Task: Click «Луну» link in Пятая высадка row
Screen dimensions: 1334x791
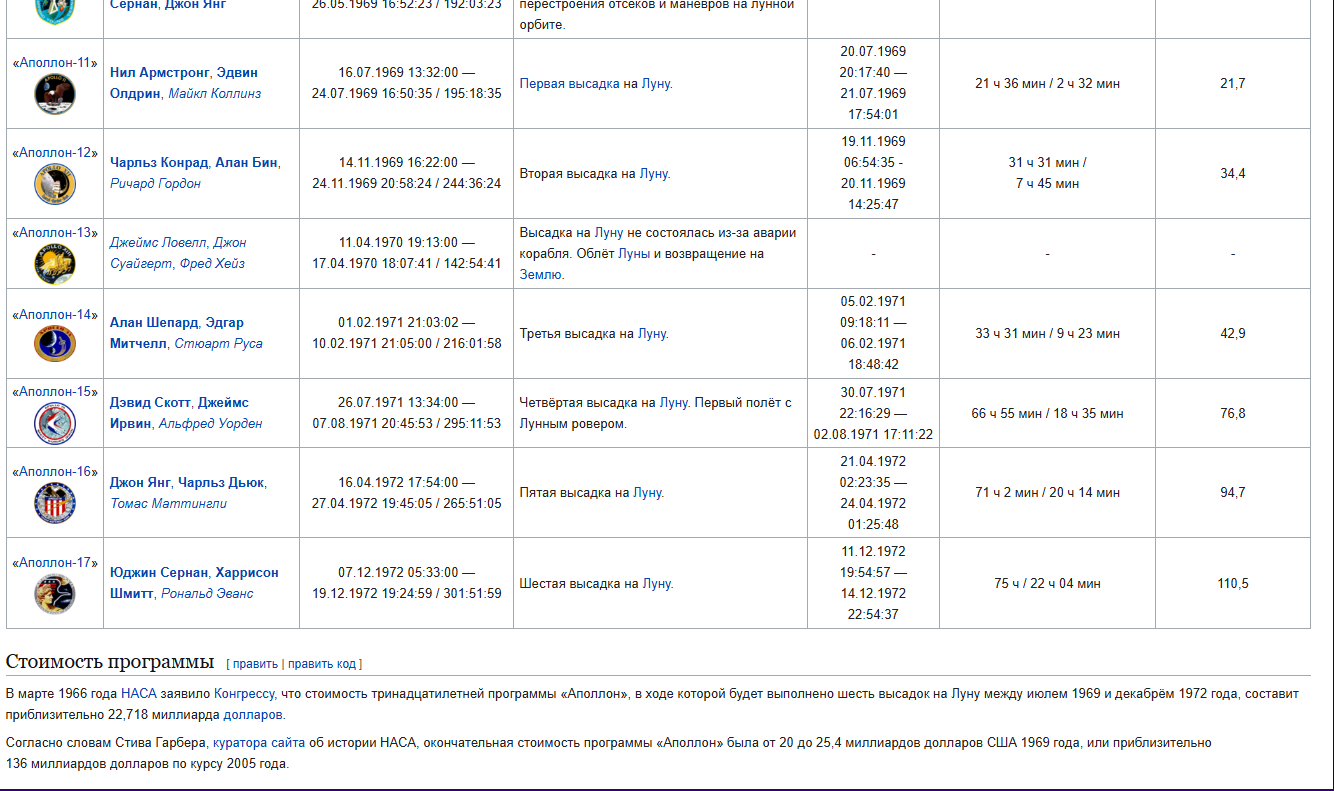Action: [x=647, y=493]
